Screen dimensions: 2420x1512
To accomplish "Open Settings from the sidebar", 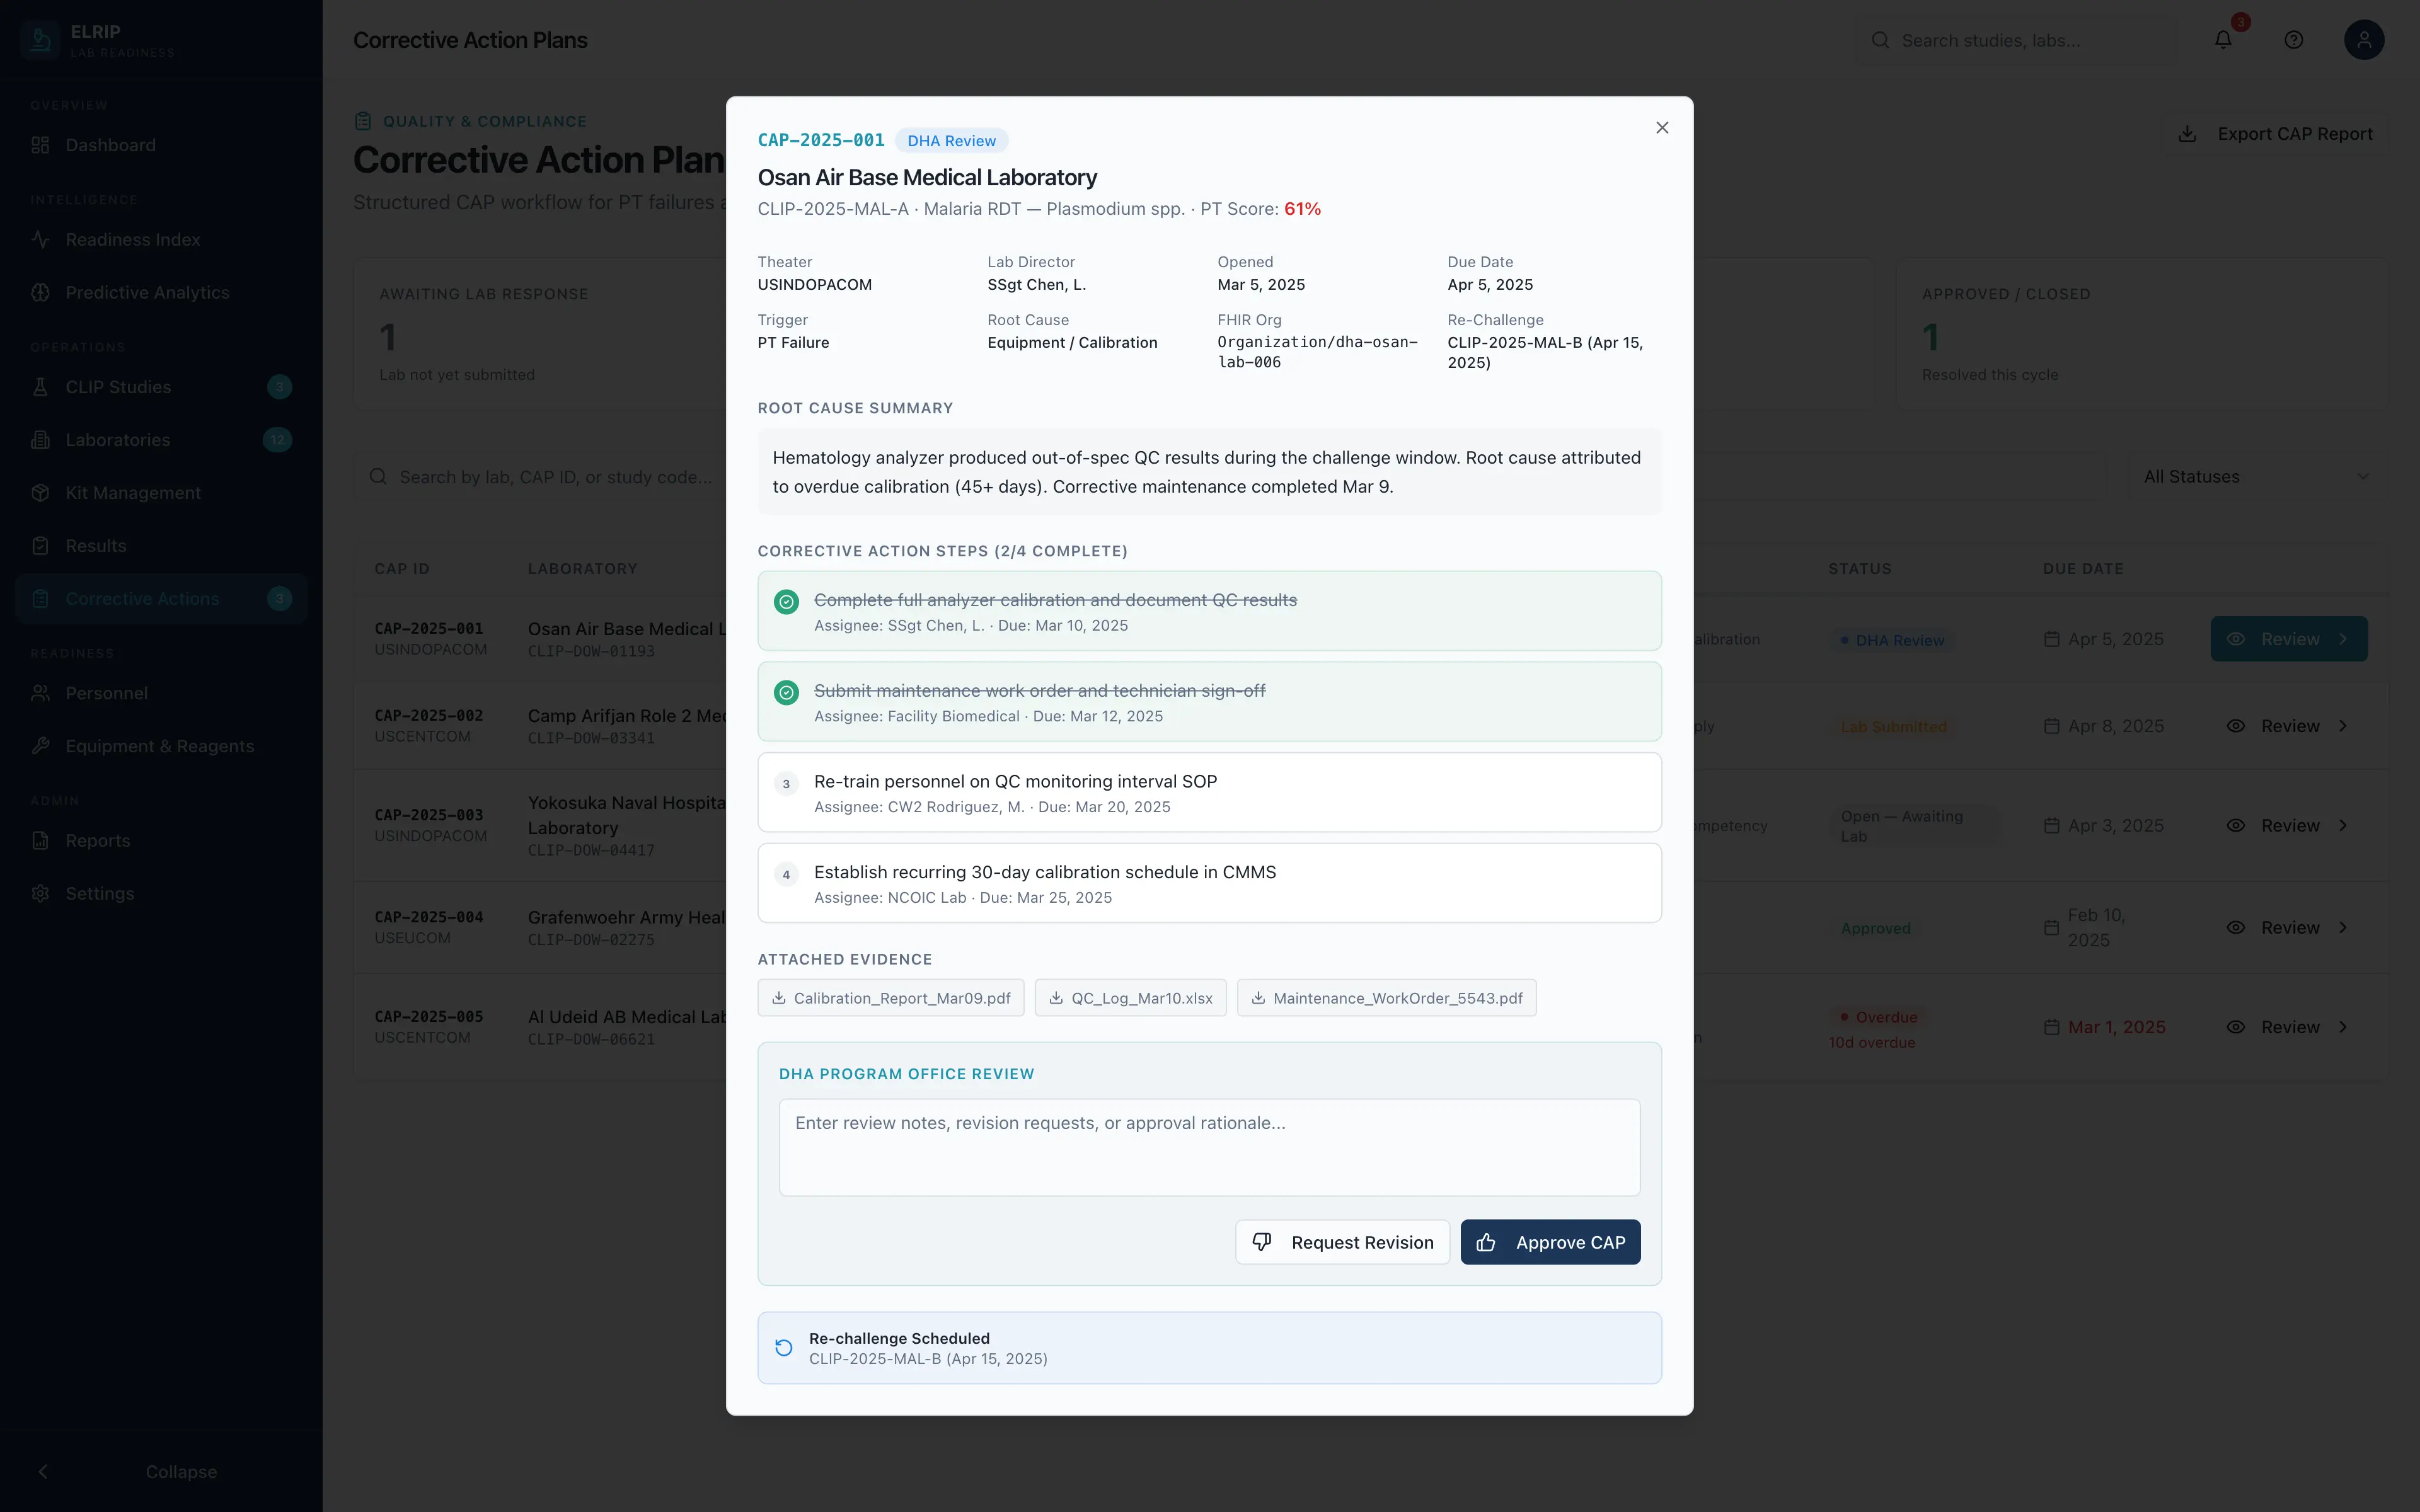I will [100, 893].
